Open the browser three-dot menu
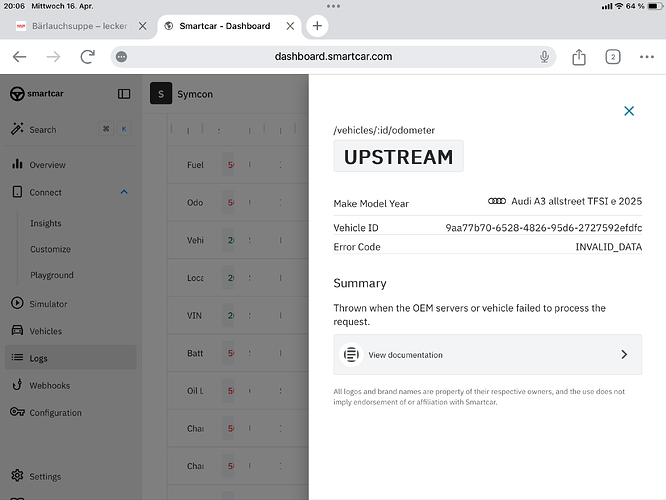The width and height of the screenshot is (666, 500). tap(646, 56)
